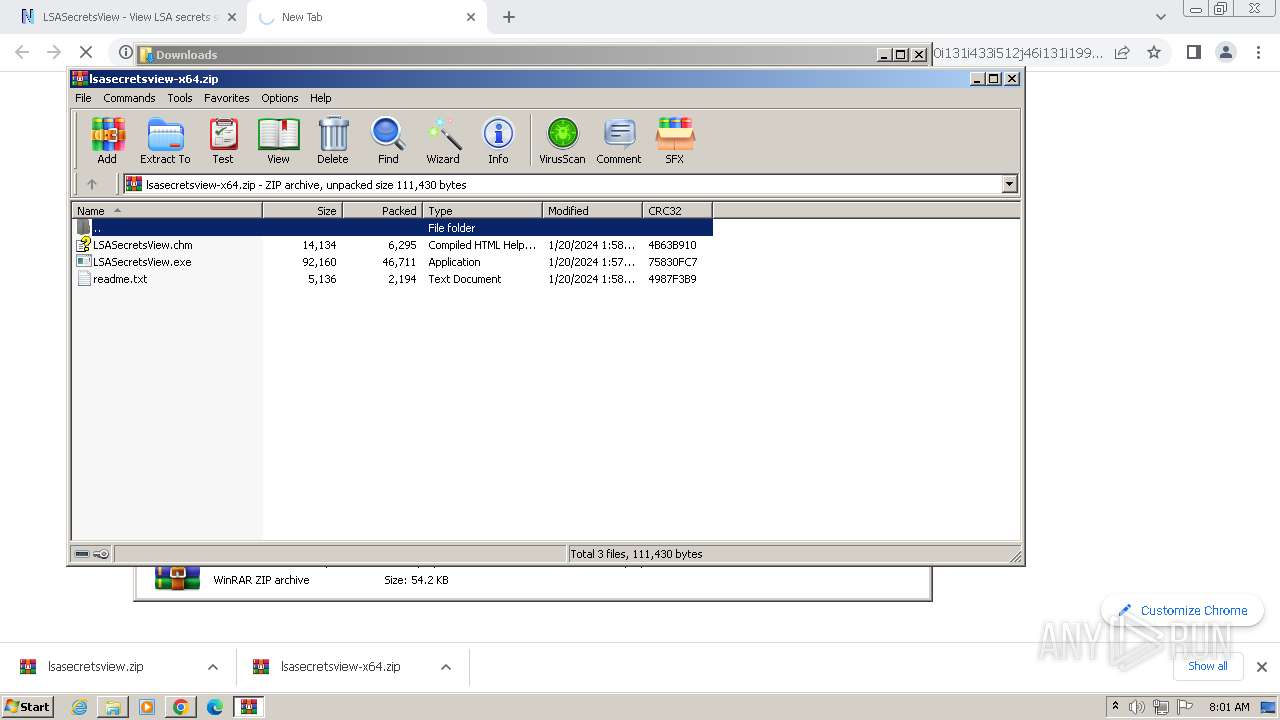Sort by Name column header
Viewport: 1280px width, 720px height.
coord(167,210)
